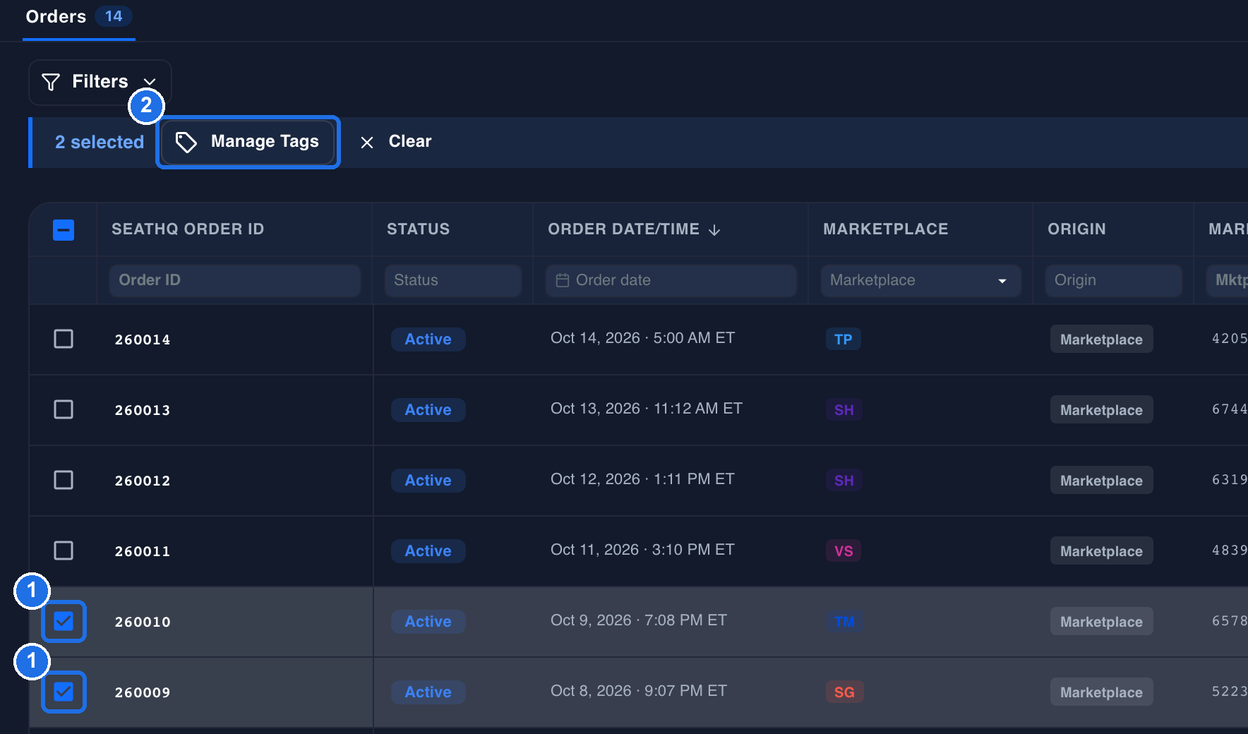Viewport: 1248px width, 734px height.
Task: Click the Manage Tags button
Action: tap(248, 142)
